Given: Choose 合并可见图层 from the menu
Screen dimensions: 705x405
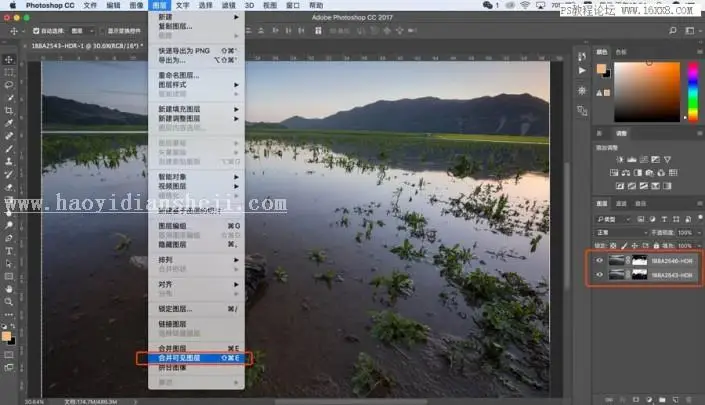Looking at the screenshot, I should pos(196,358).
